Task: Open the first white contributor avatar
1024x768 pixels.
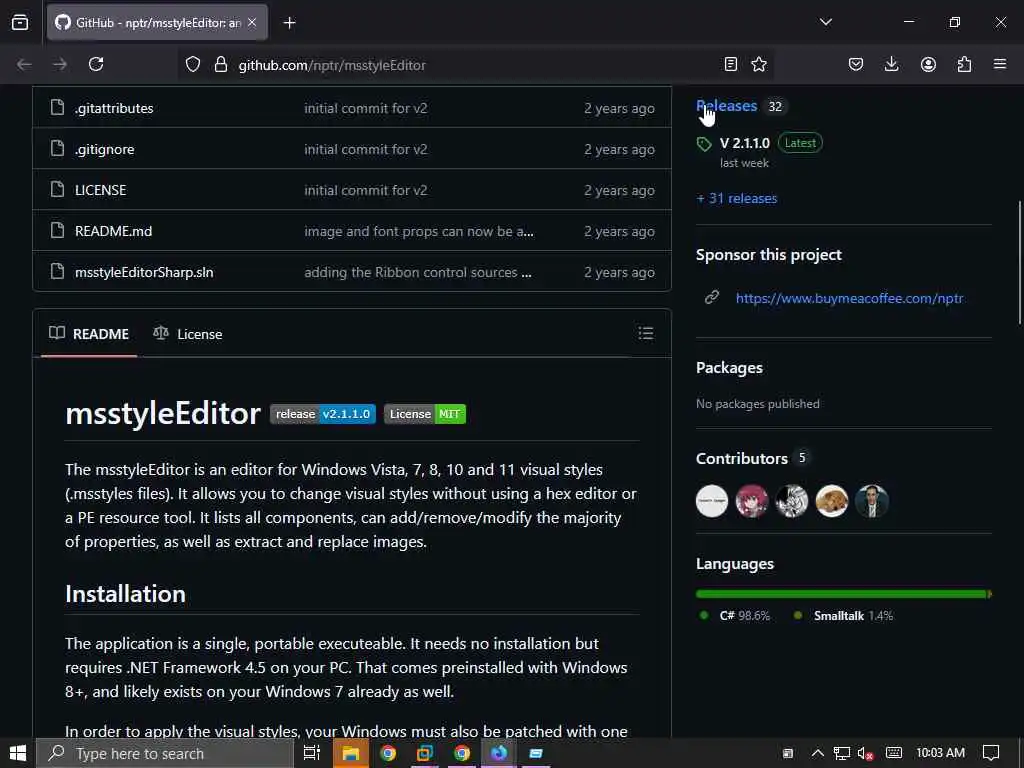Action: coord(712,502)
